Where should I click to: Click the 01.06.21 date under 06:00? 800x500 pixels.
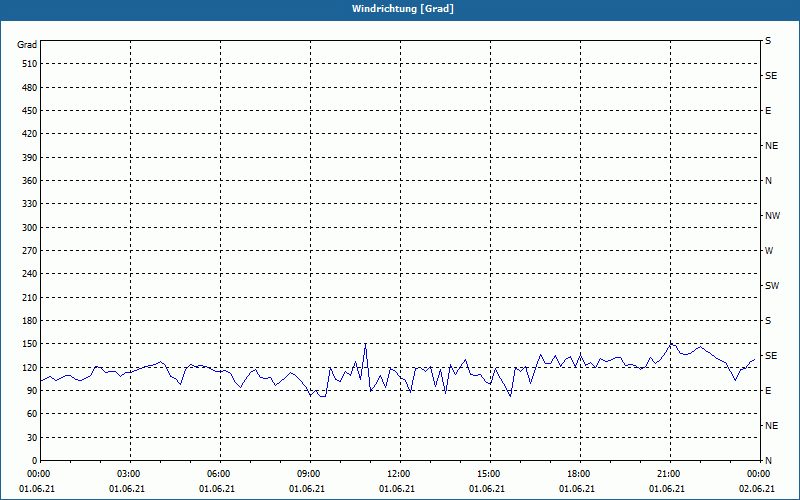point(217,489)
